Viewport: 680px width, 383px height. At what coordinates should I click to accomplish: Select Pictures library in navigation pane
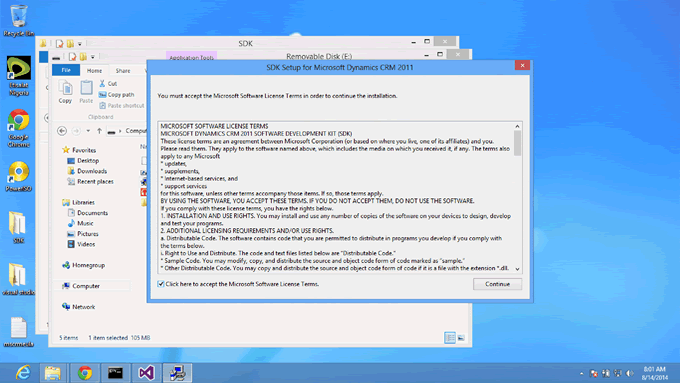[x=83, y=234]
